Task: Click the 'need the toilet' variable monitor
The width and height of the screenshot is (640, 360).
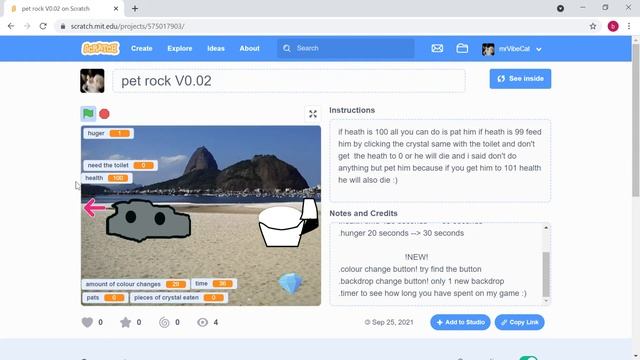Action: pyautogui.click(x=120, y=165)
